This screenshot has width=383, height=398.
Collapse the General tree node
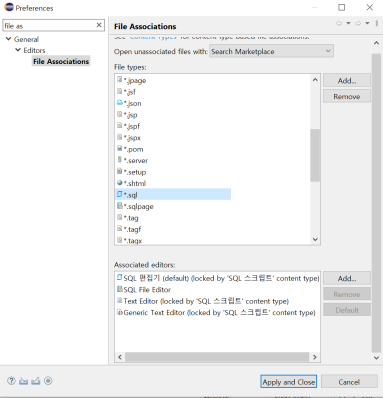[9, 39]
